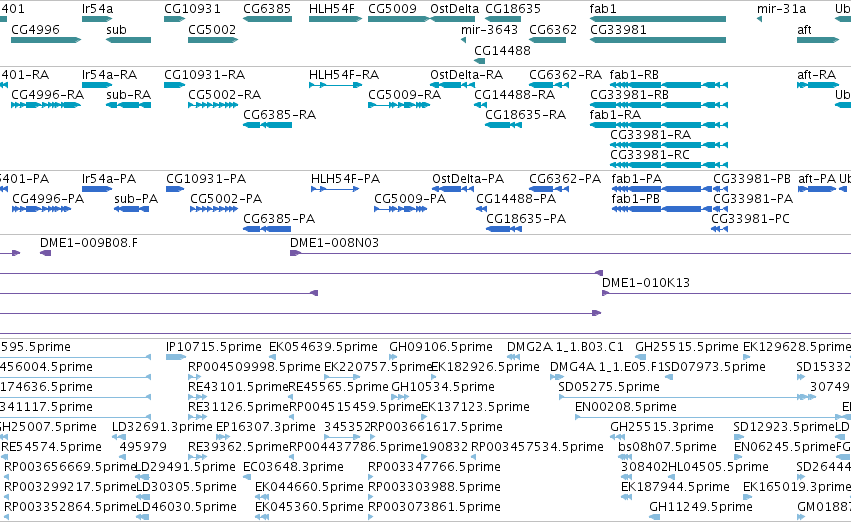Viewport: 851px width, 522px height.
Task: Select the DME1-010K13 BAC label
Action: [646, 283]
